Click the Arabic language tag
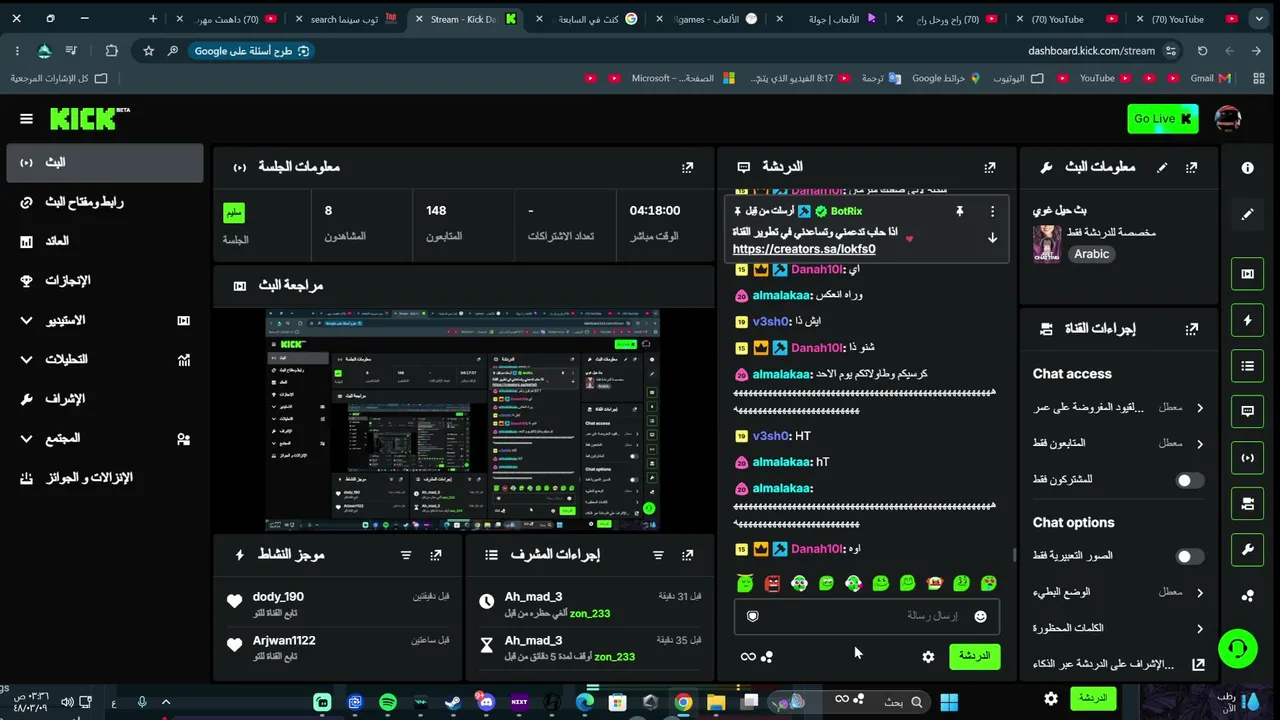Viewport: 1280px width, 720px height. pos(1091,254)
